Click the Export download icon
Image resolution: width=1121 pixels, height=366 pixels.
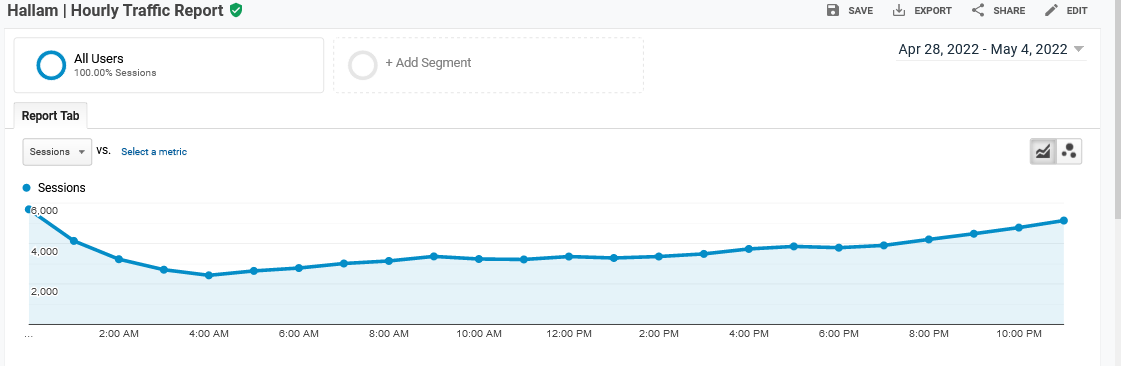click(899, 10)
